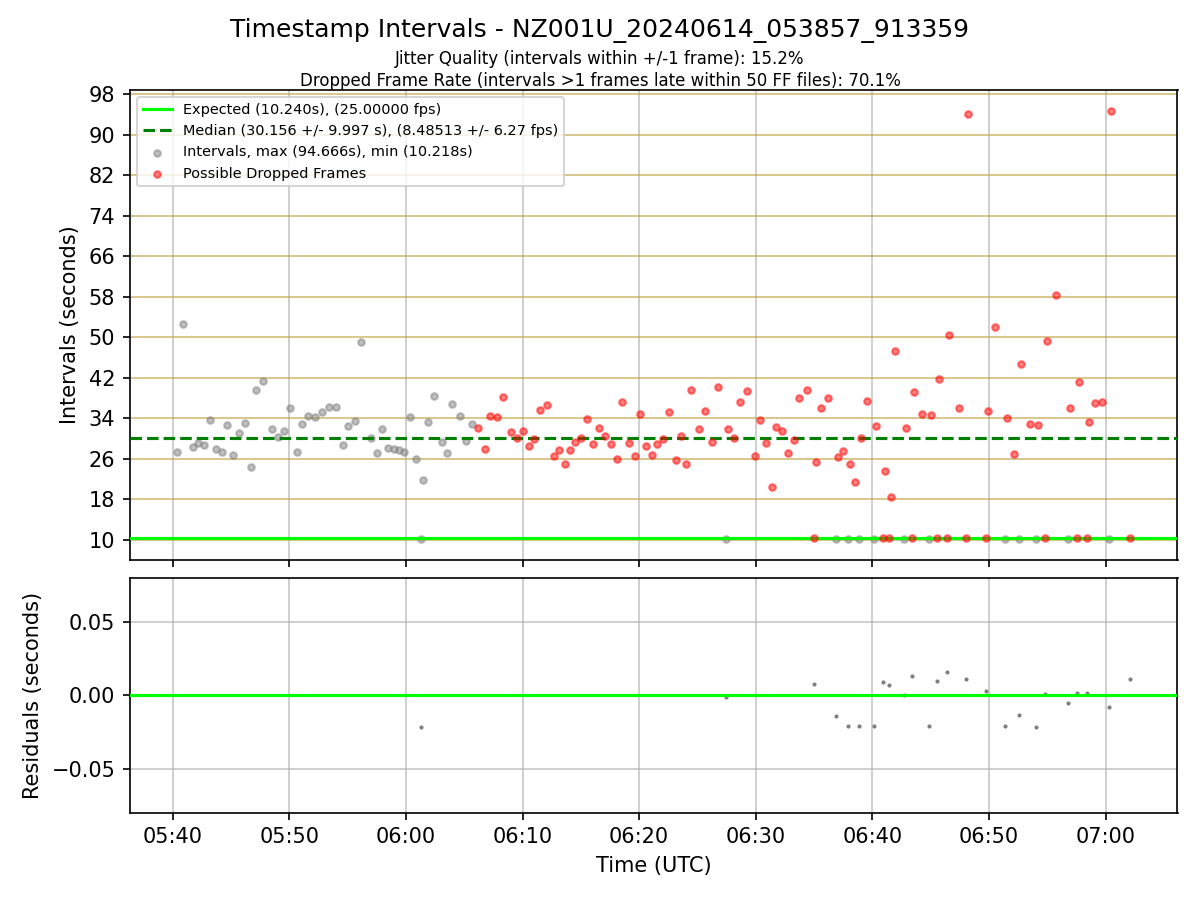Viewport: 1200px width, 900px height.
Task: Click the red outlier point near 94 seconds at 06:48
Action: tap(968, 114)
